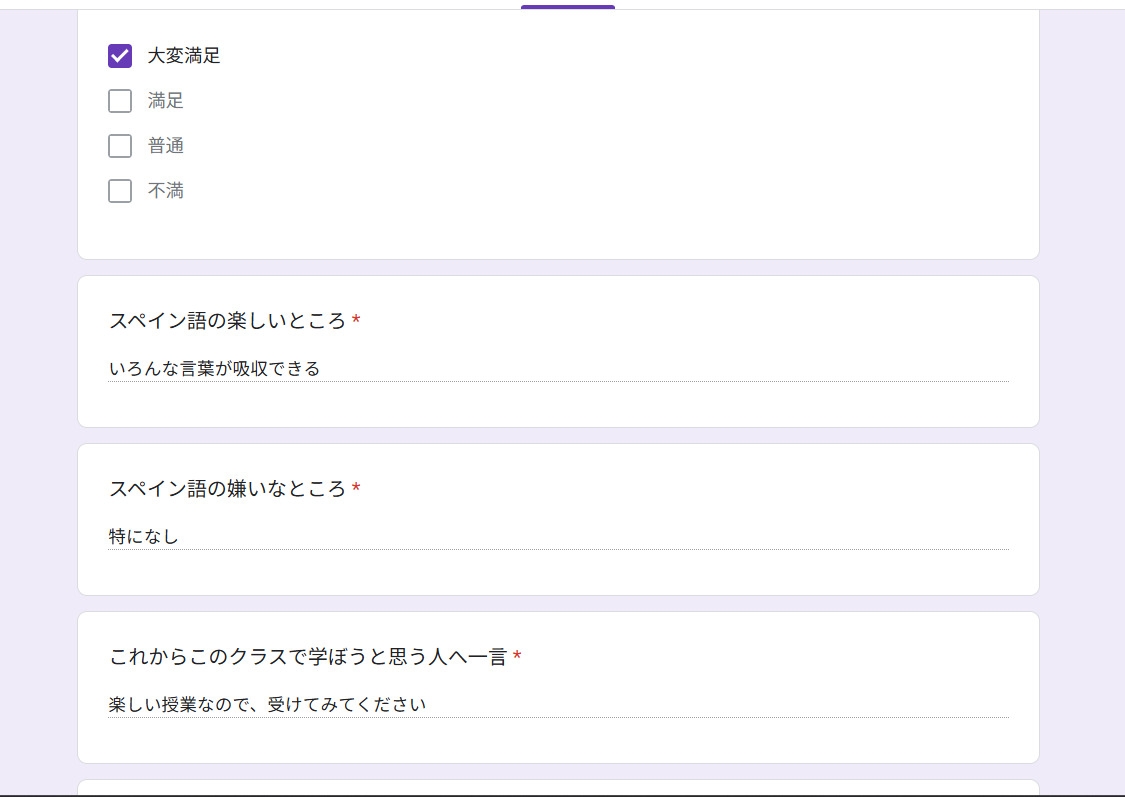
Task: Enable the 不満 checkbox
Action: [x=120, y=191]
